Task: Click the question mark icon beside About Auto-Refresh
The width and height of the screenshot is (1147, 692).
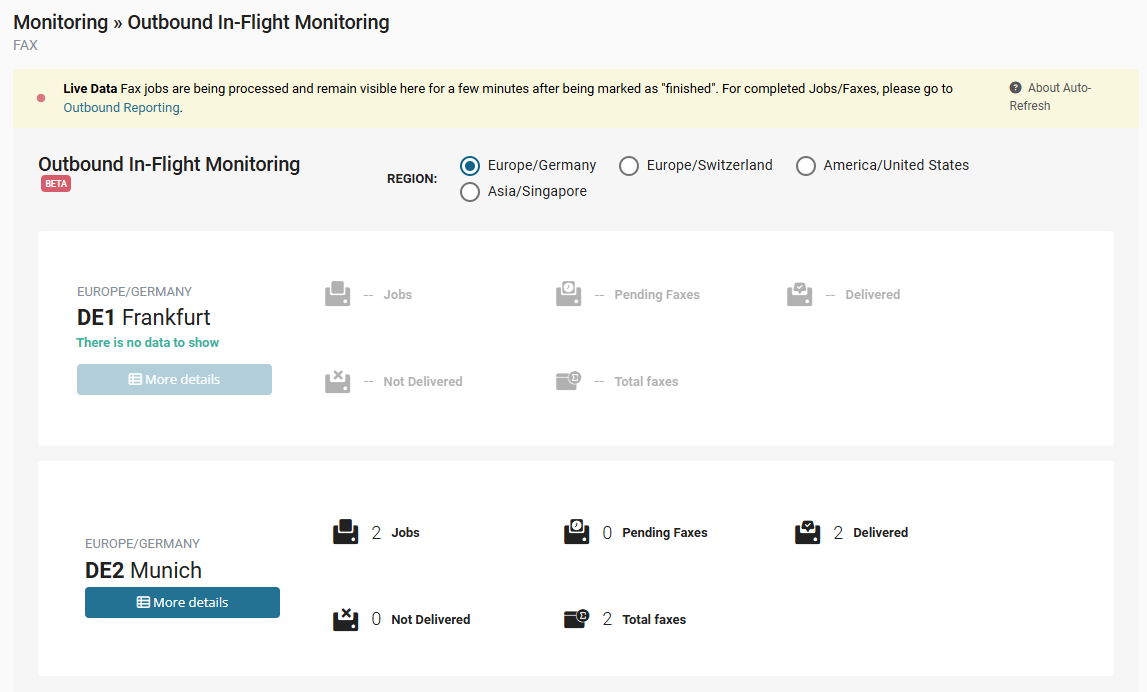Action: point(1015,88)
